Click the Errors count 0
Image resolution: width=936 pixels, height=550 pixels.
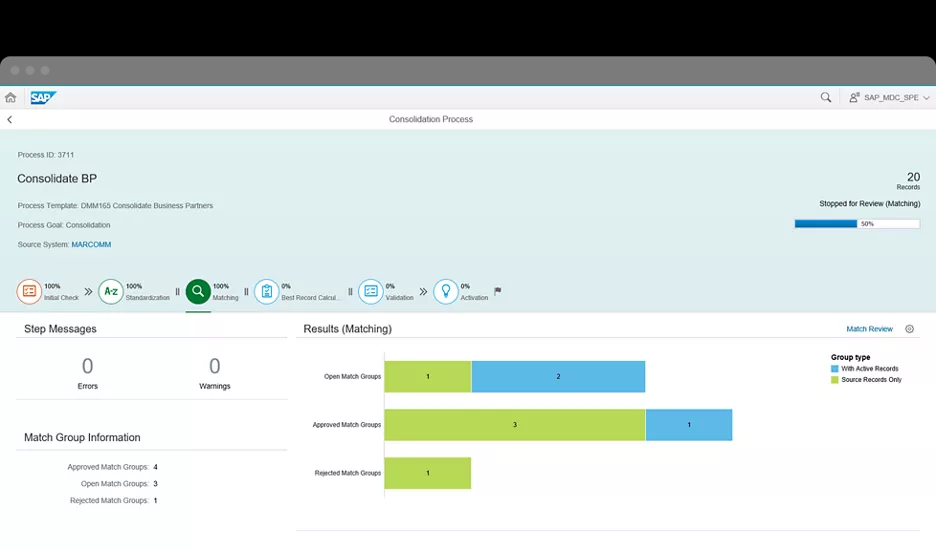(87, 365)
